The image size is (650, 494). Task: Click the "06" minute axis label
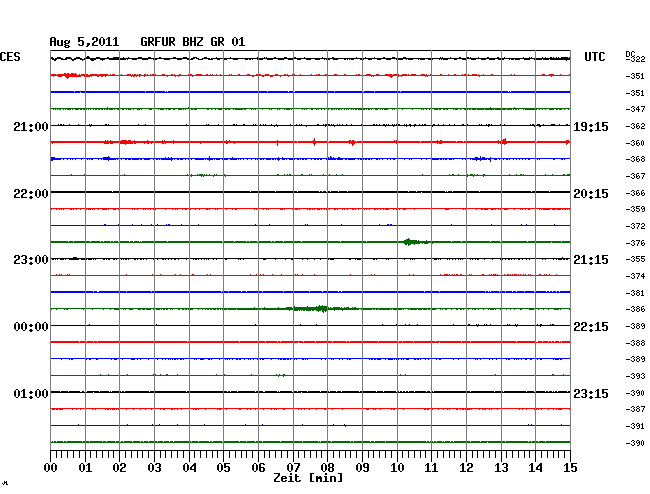coord(258,468)
